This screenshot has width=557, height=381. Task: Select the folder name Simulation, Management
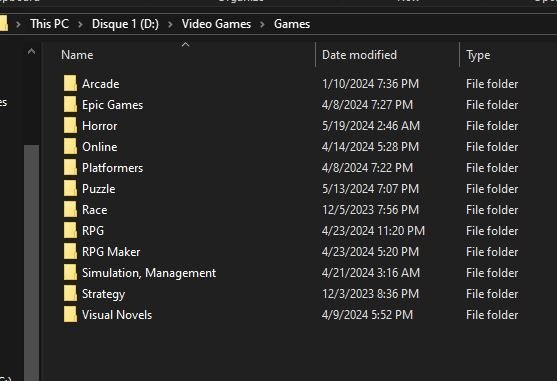click(x=149, y=273)
